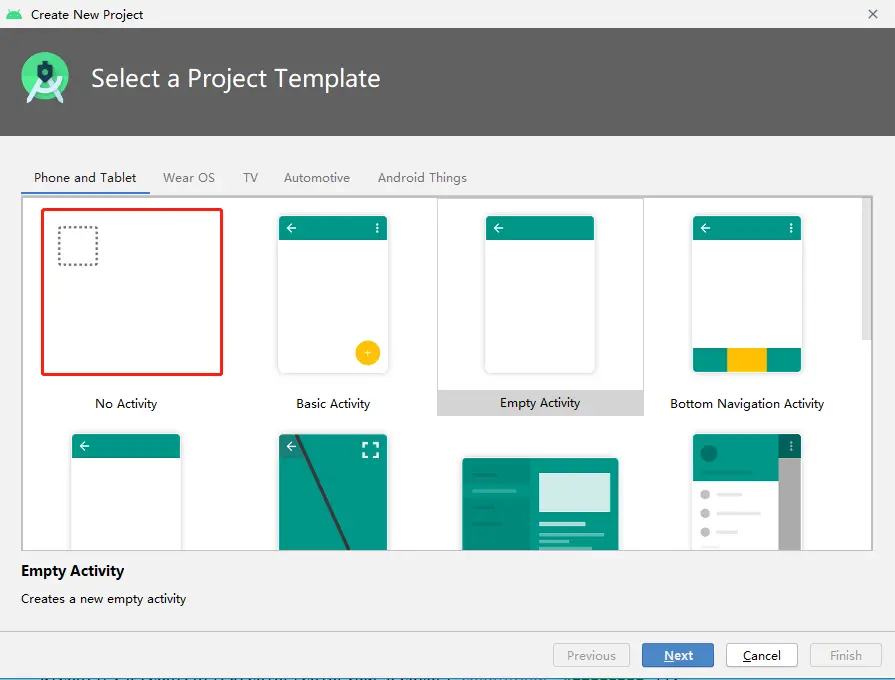Select the No Activity template
Screen dimensions: 895x680
point(131,290)
